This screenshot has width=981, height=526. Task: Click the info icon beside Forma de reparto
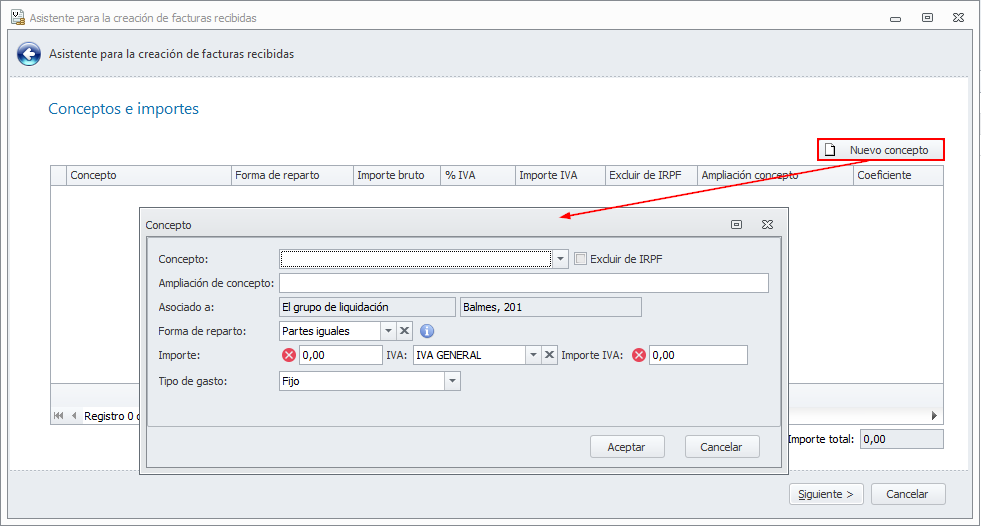427,331
